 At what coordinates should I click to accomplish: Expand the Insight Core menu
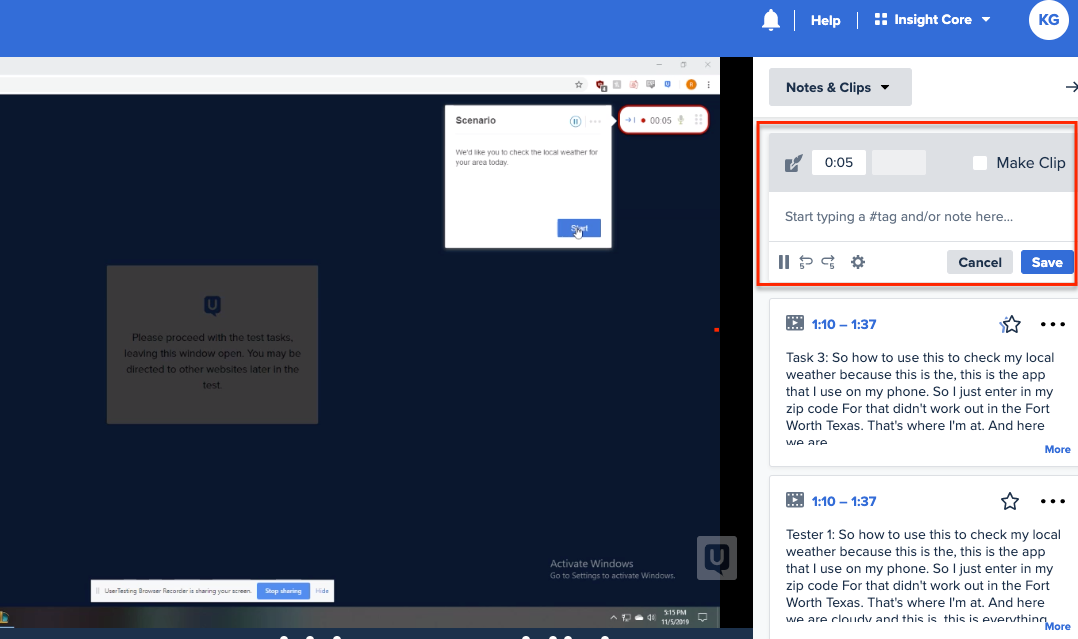pos(932,19)
